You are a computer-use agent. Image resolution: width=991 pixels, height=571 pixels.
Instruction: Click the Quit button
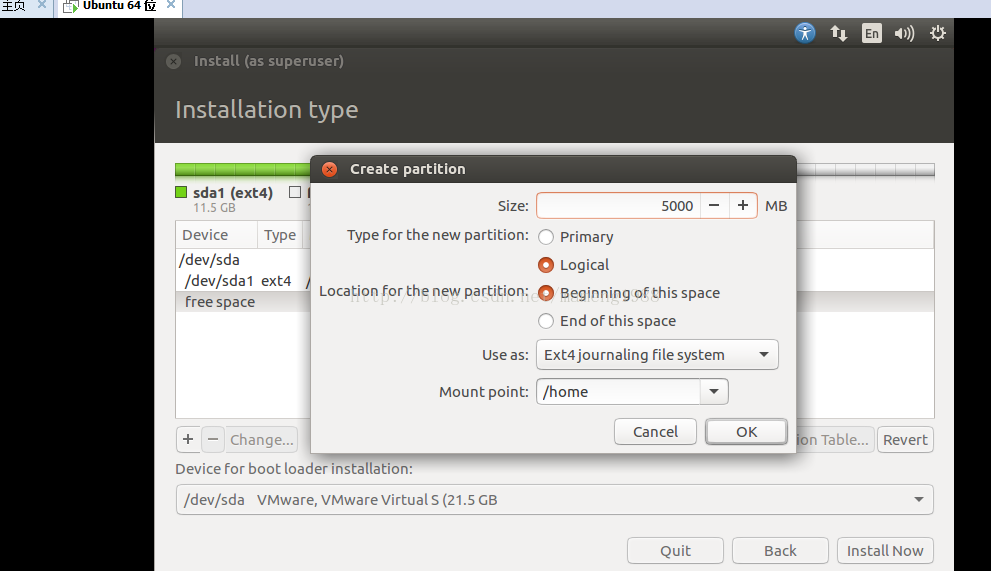click(675, 551)
